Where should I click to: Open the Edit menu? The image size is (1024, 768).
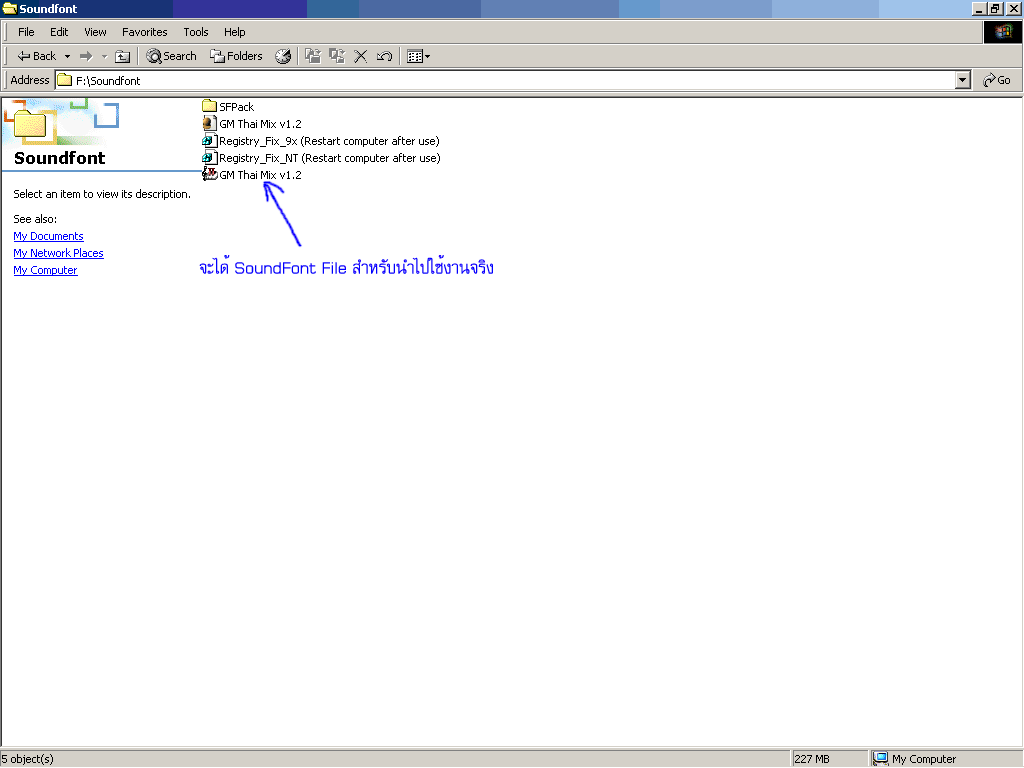coord(59,32)
